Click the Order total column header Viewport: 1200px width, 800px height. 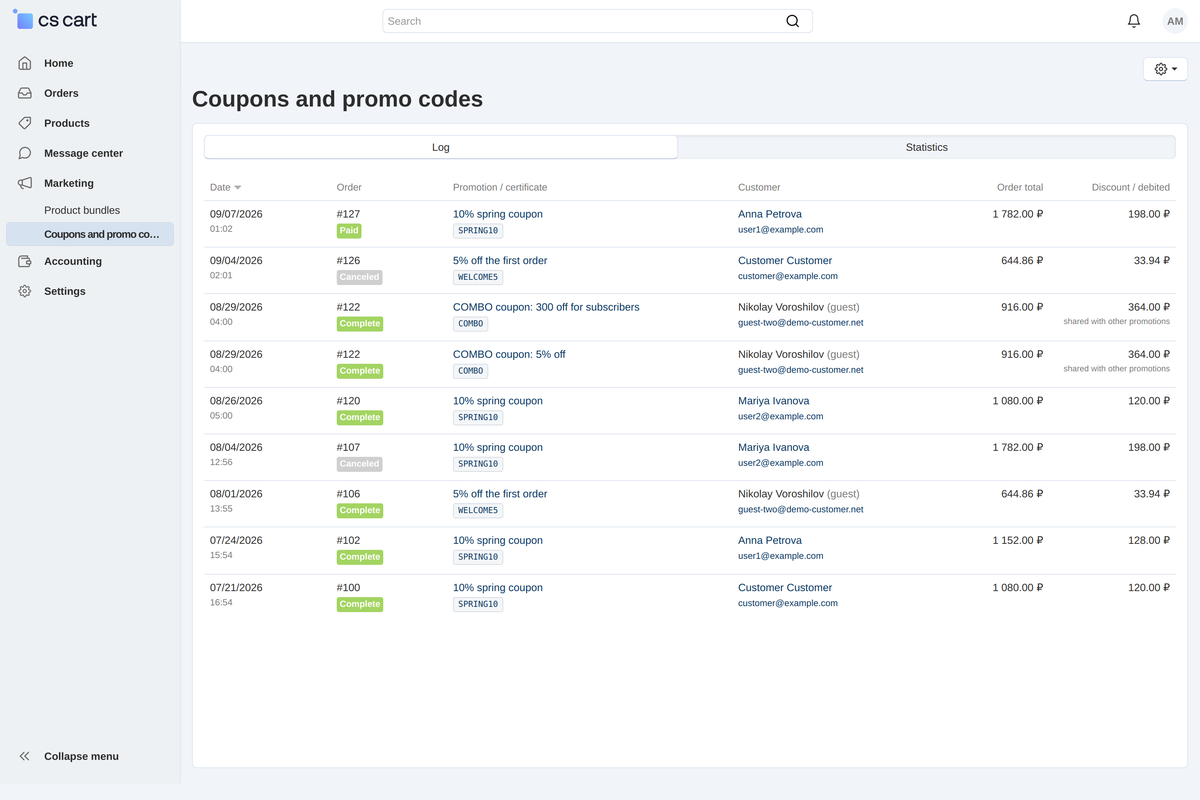coord(1020,187)
